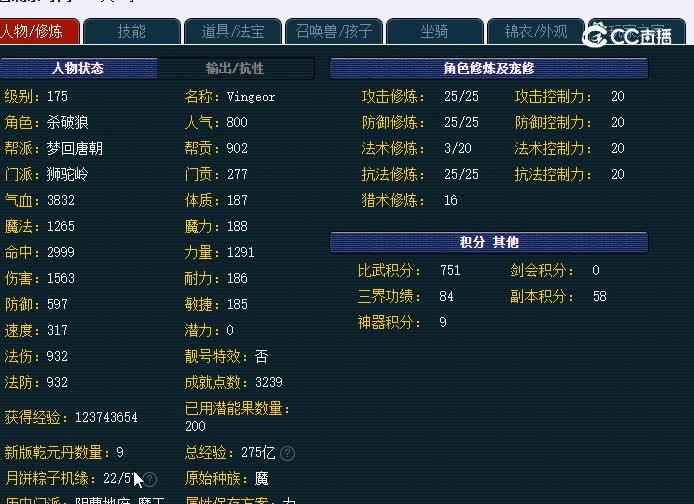This screenshot has height=504, width=694.
Task: Click the 角色修炼及宠修 section header
Action: click(x=489, y=68)
